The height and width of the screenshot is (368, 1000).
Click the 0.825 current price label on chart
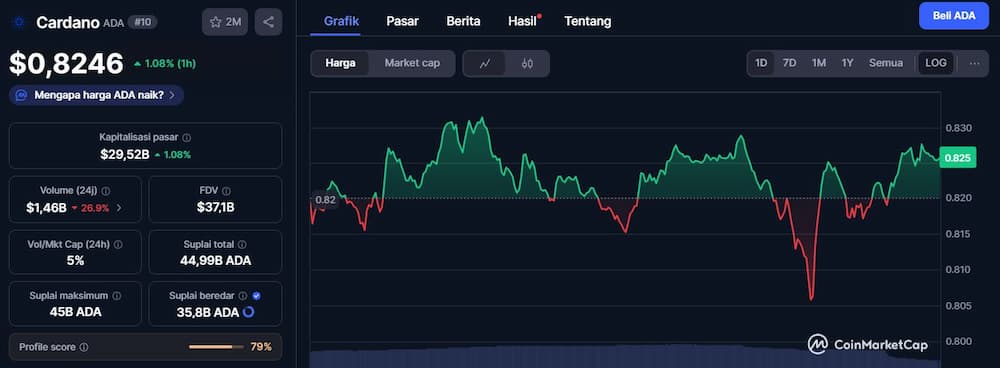pyautogui.click(x=957, y=158)
